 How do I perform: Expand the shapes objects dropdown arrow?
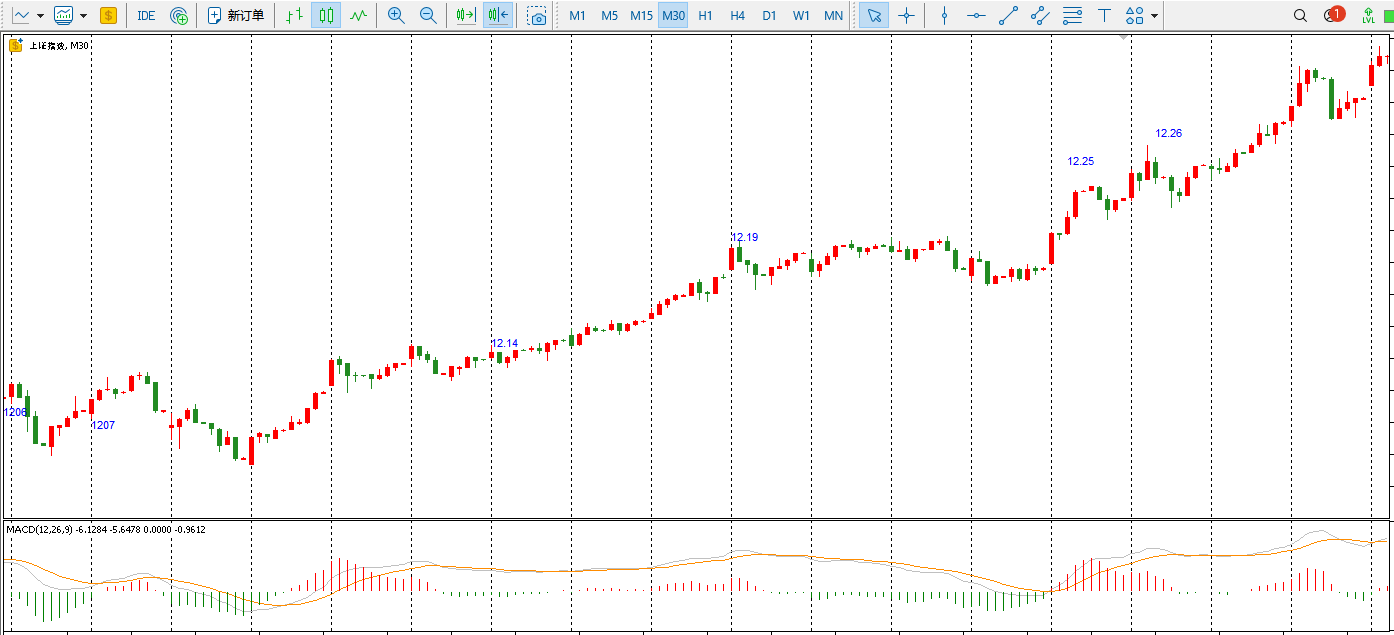(x=1156, y=16)
